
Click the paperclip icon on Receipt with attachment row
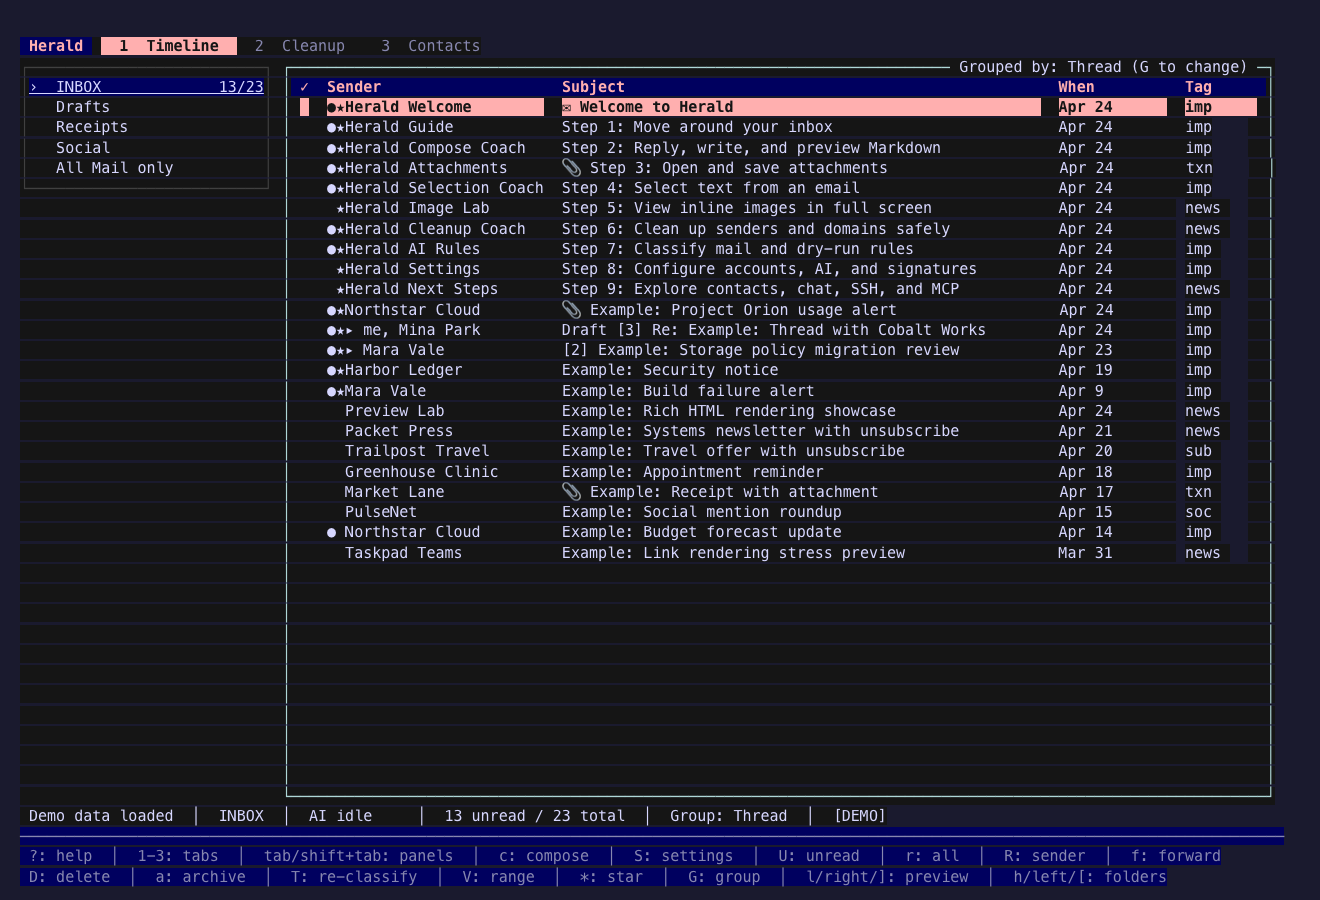coord(571,492)
